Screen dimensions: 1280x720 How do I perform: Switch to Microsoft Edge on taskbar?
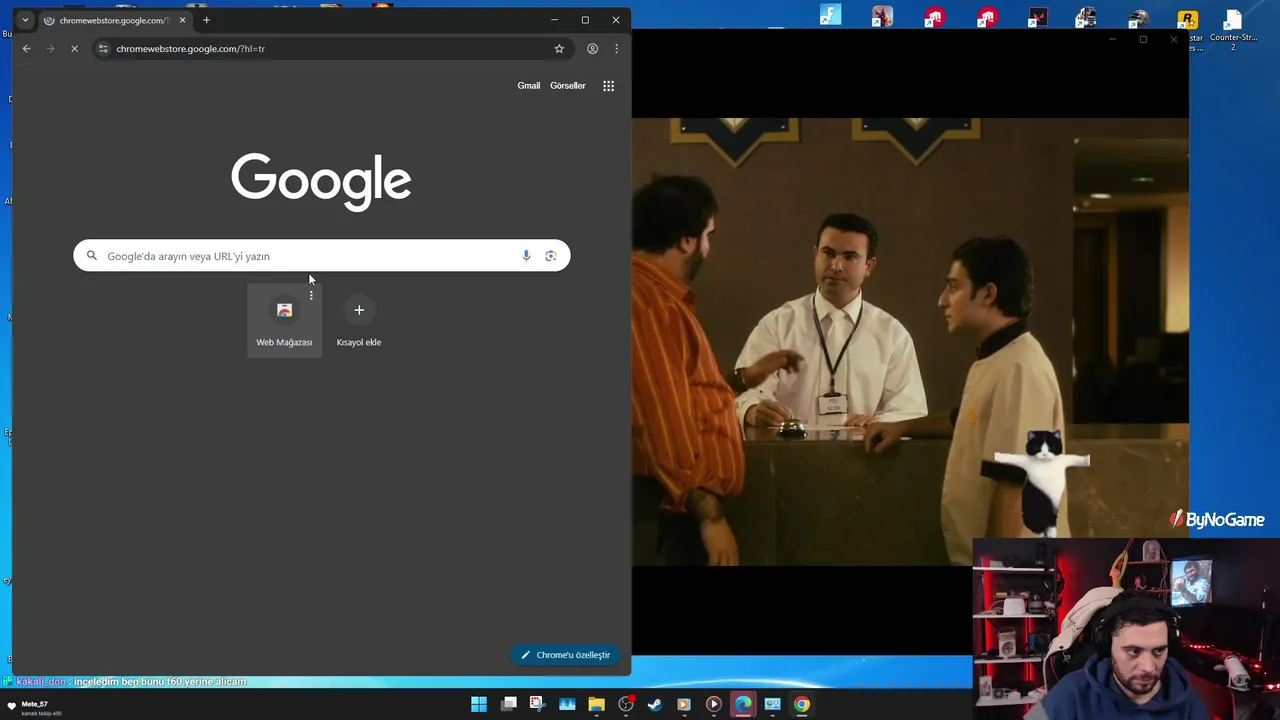tap(743, 704)
